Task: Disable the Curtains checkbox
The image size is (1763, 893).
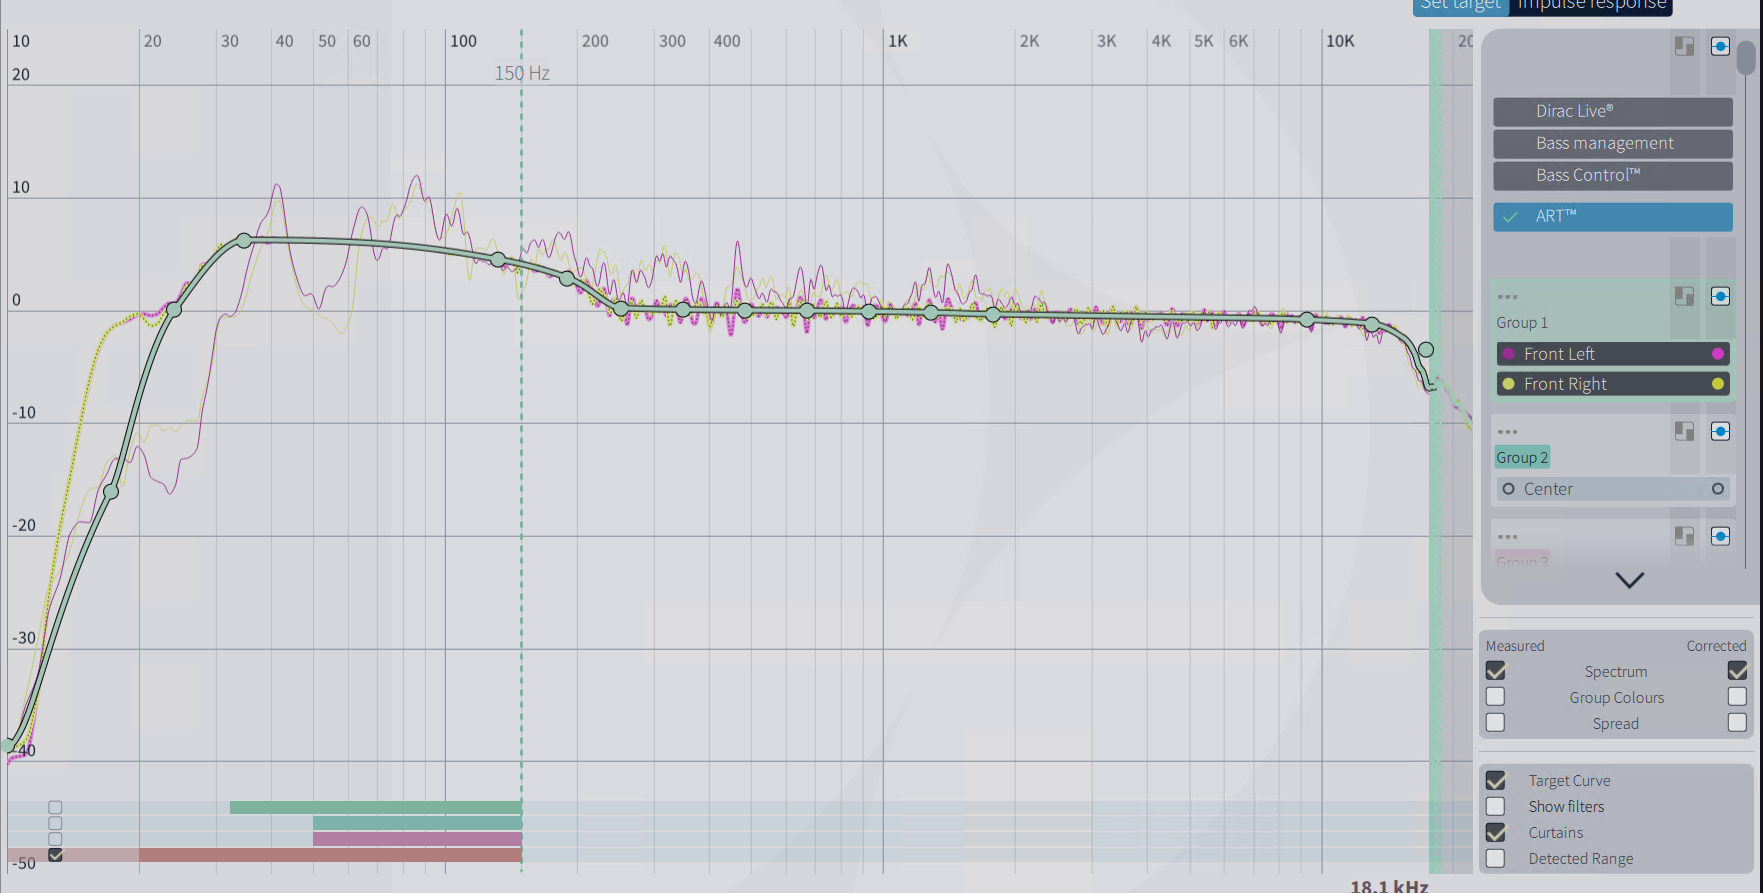Action: pos(1496,832)
